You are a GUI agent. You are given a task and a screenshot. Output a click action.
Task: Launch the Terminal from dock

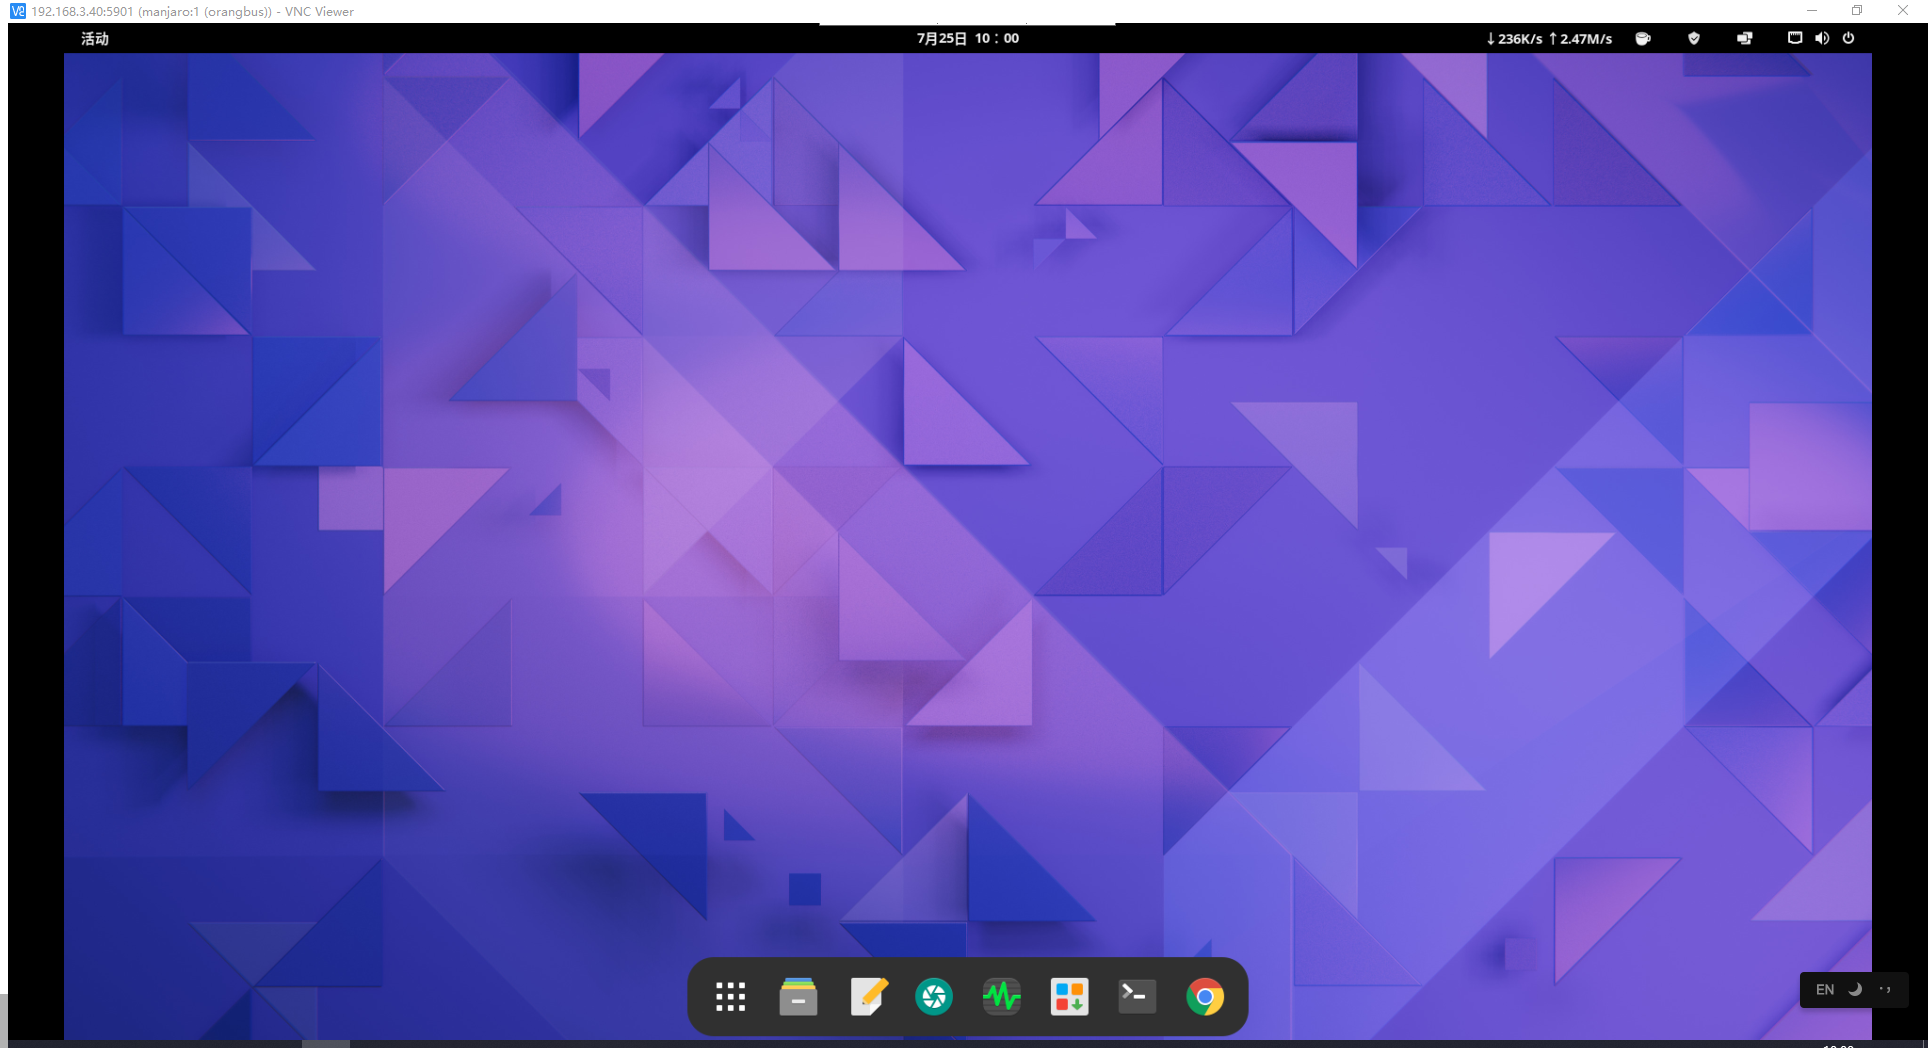point(1137,997)
